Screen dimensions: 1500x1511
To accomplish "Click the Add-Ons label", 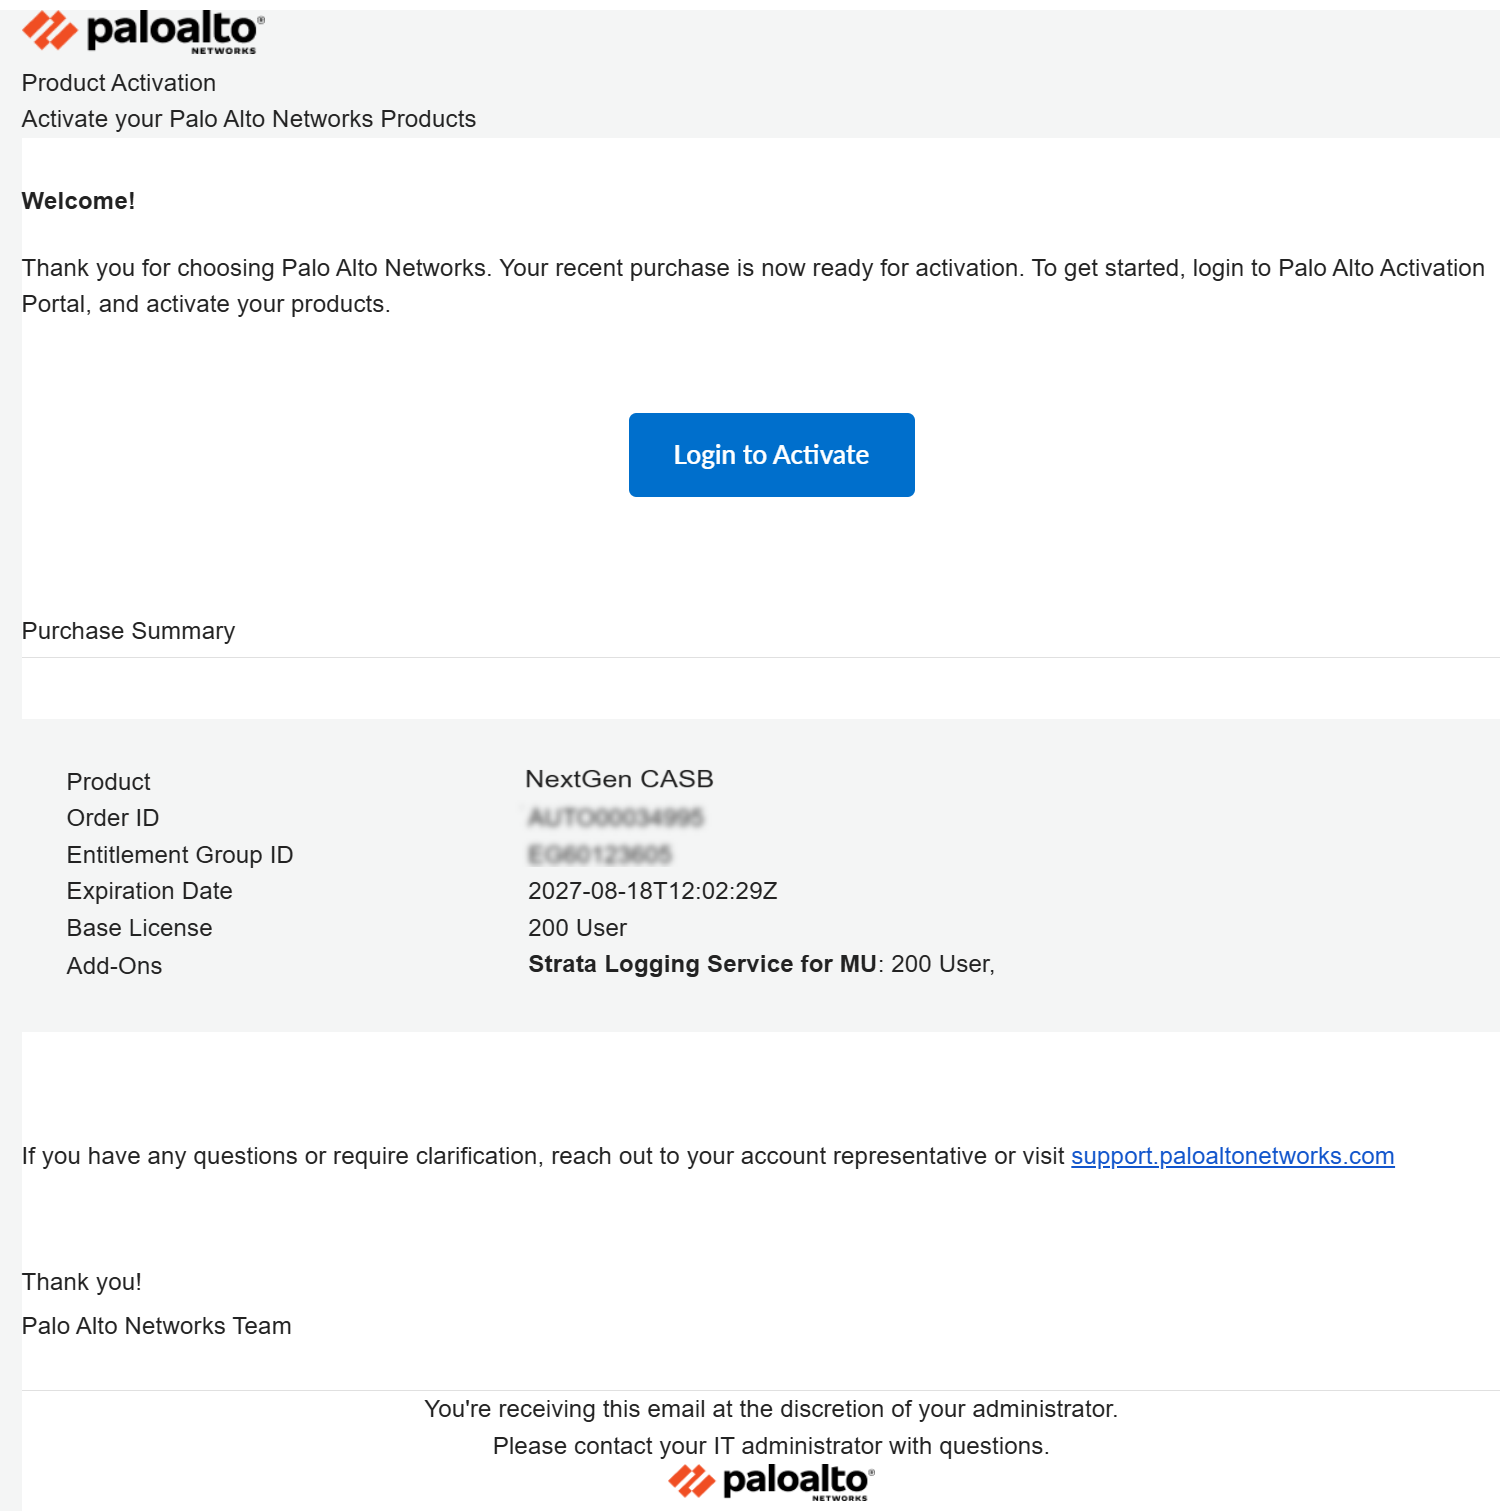I will (114, 966).
